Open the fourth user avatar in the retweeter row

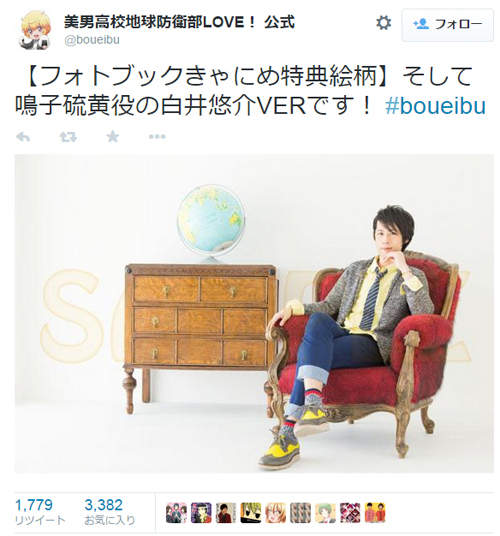251,513
